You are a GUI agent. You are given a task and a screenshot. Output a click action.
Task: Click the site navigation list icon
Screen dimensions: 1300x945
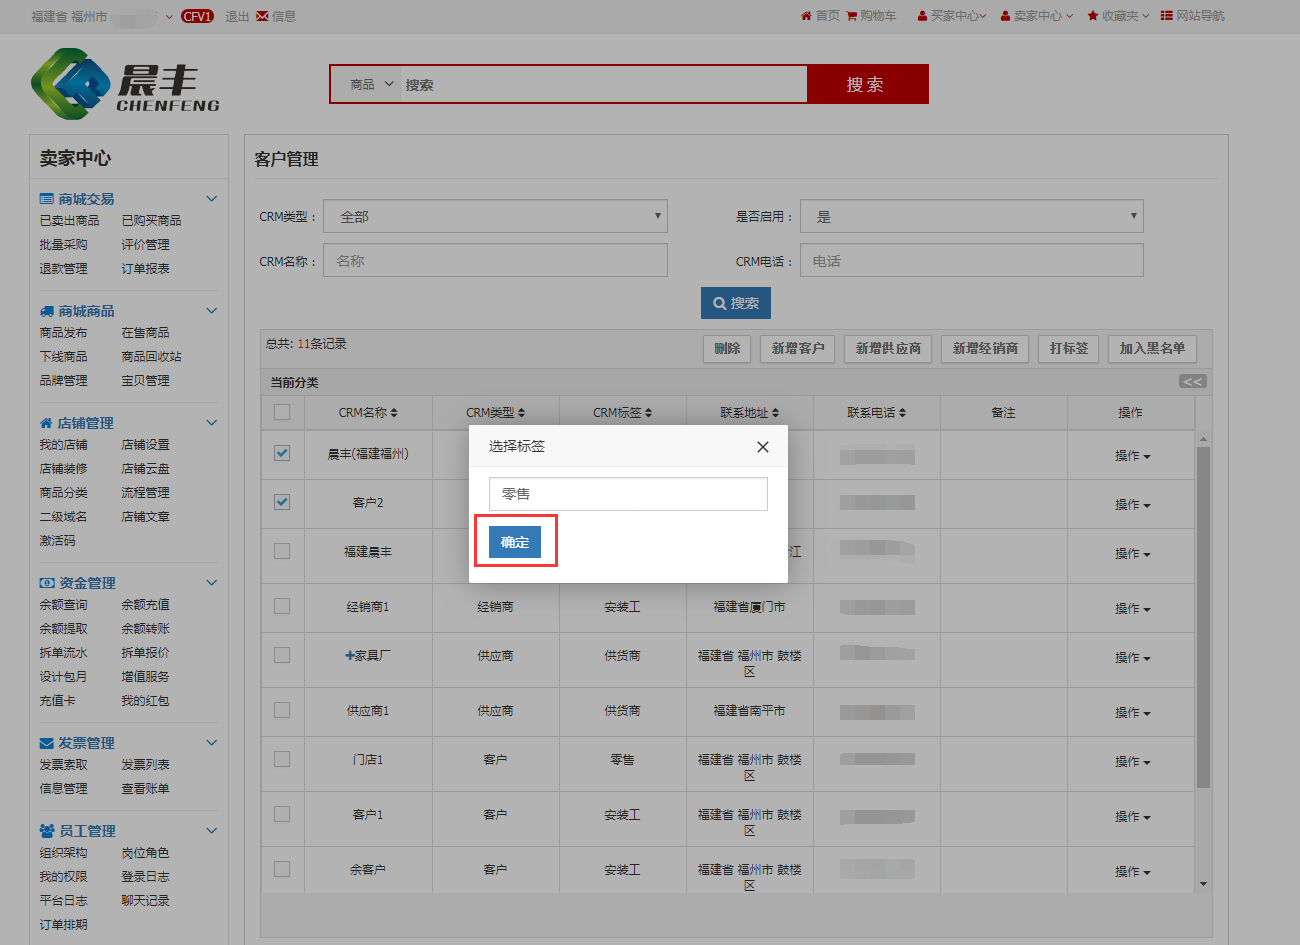pyautogui.click(x=1166, y=16)
